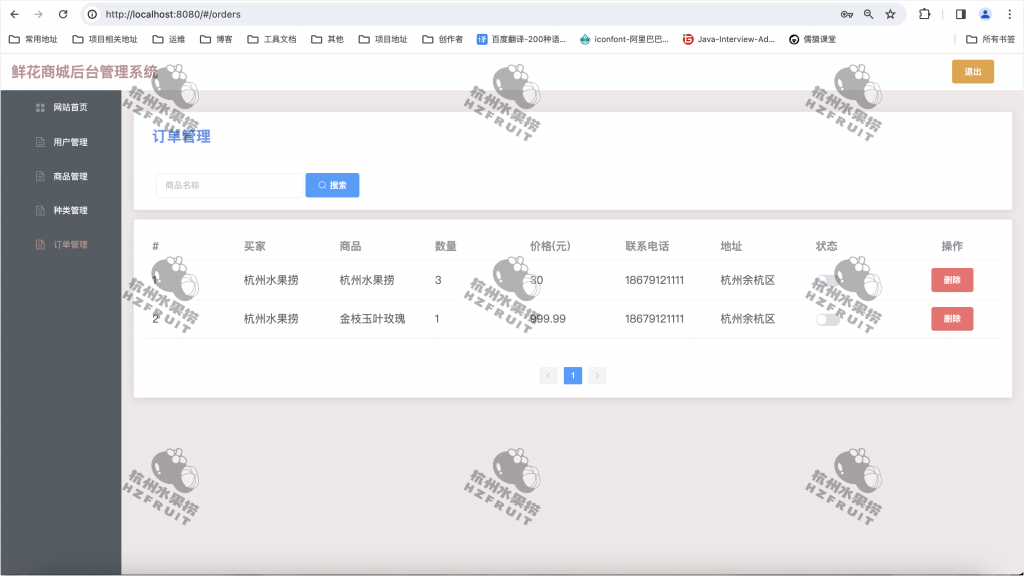Enable status toggle on the 金枝玉叶玫瑰 order
The width and height of the screenshot is (1024, 576).
tap(830, 317)
